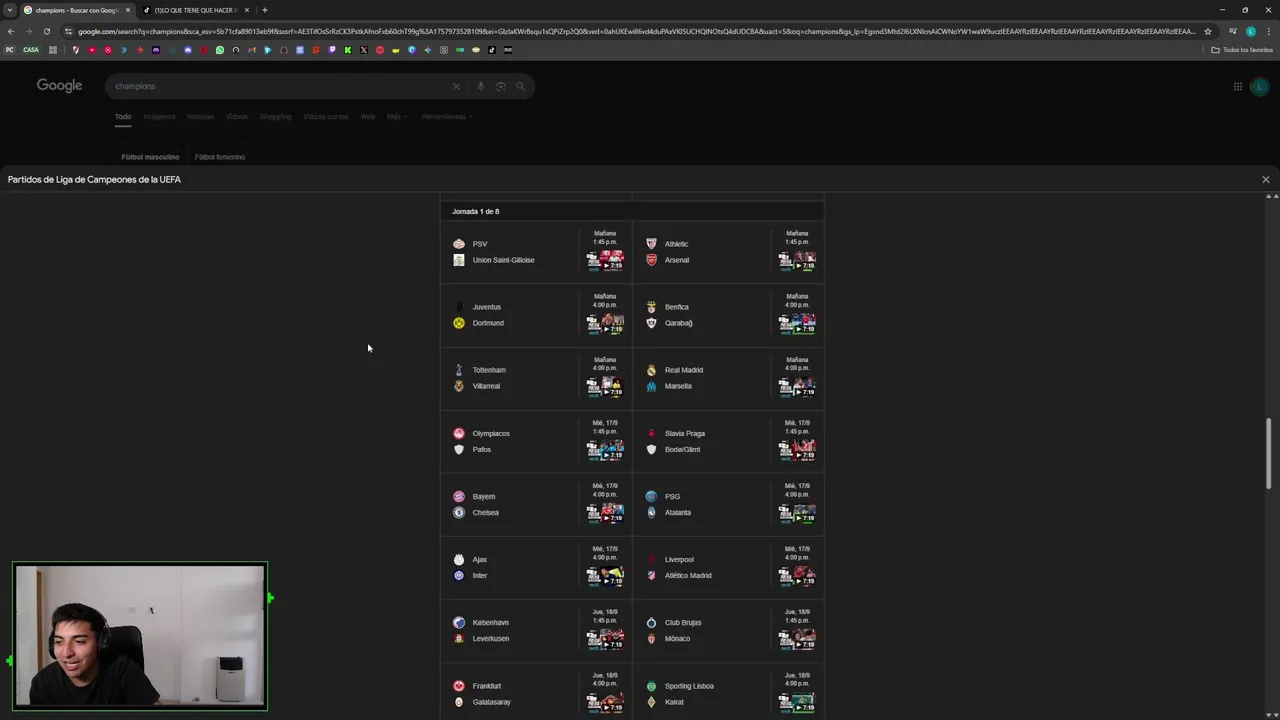Click the address bar URL

pyautogui.click(x=637, y=31)
